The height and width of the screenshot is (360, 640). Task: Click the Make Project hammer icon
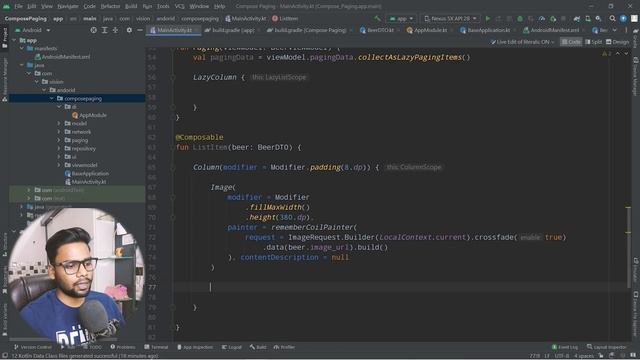377,18
